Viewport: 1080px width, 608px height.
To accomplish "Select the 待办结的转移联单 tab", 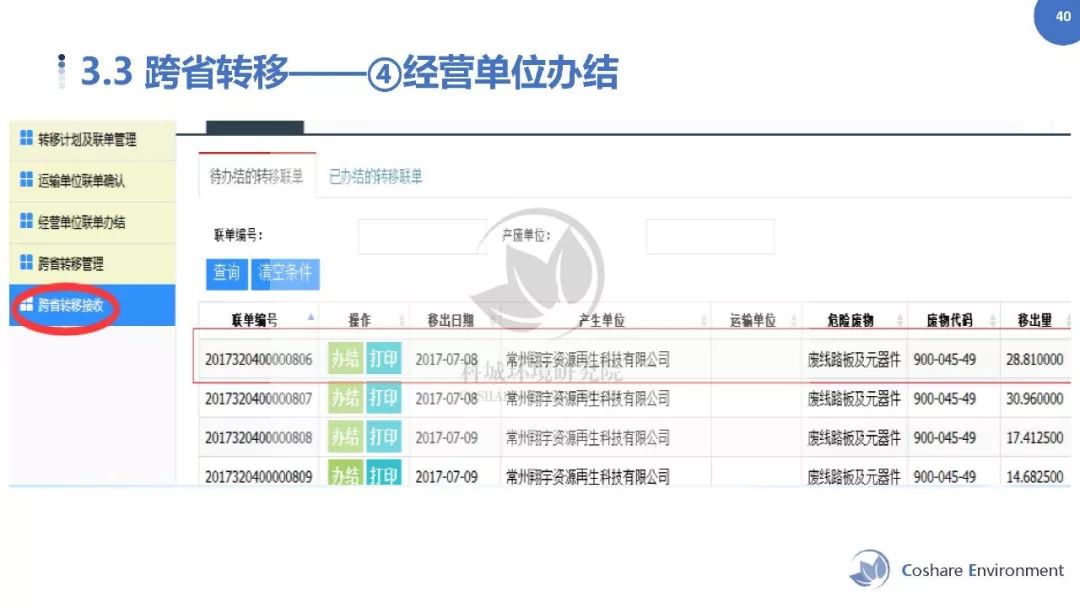I will click(256, 177).
